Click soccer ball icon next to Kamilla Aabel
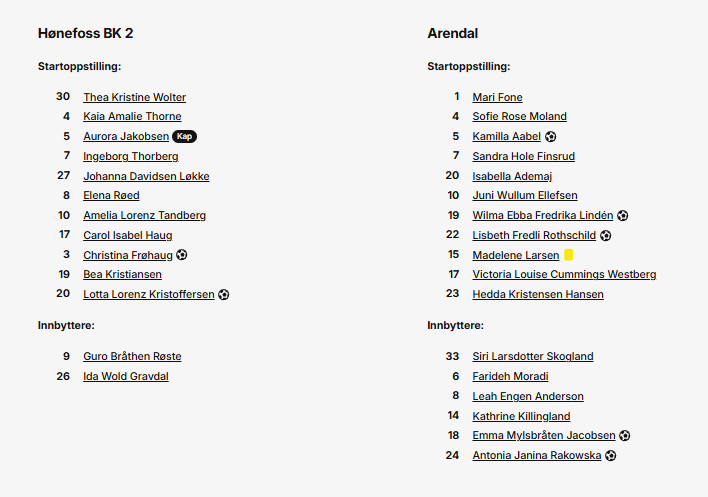 [551, 137]
